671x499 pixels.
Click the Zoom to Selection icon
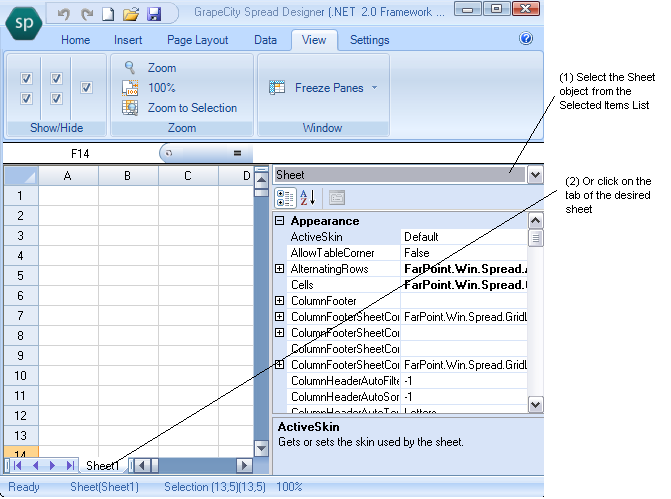click(x=130, y=108)
